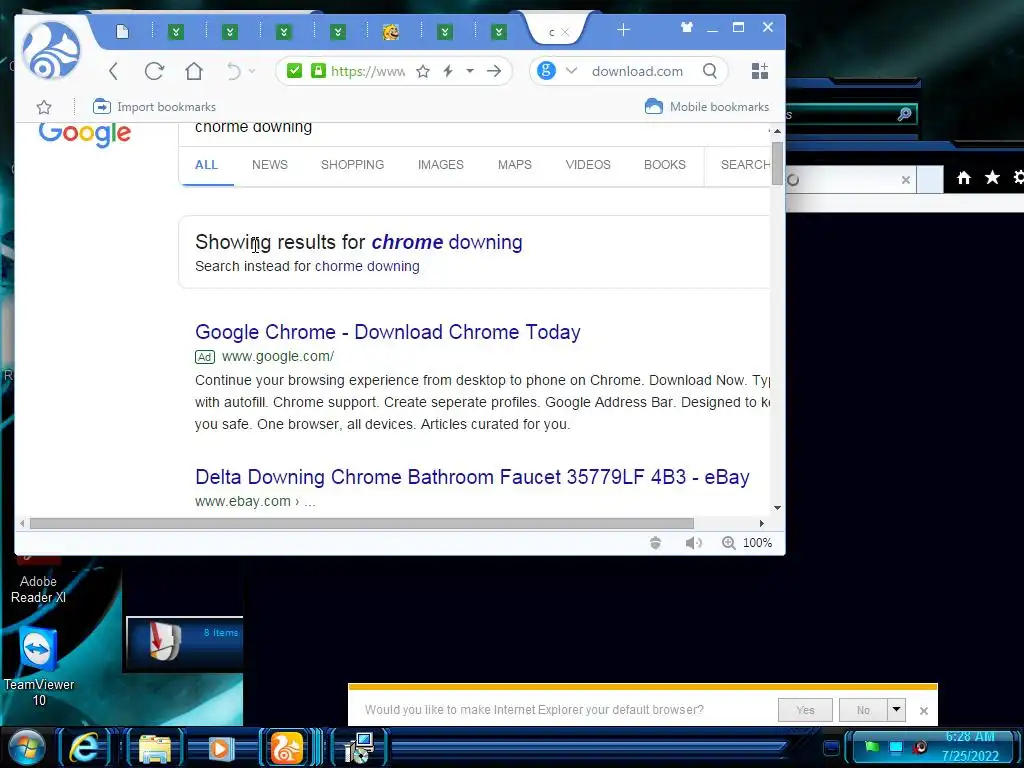Open the corrected 'chrome downing' link
The width and height of the screenshot is (1024, 768).
coord(447,242)
